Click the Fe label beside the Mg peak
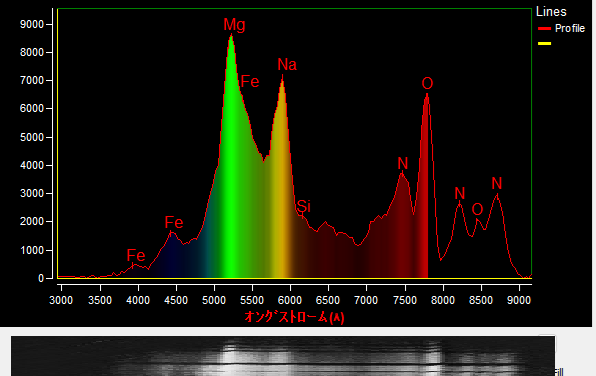Image resolution: width=596 pixels, height=376 pixels. [x=250, y=82]
